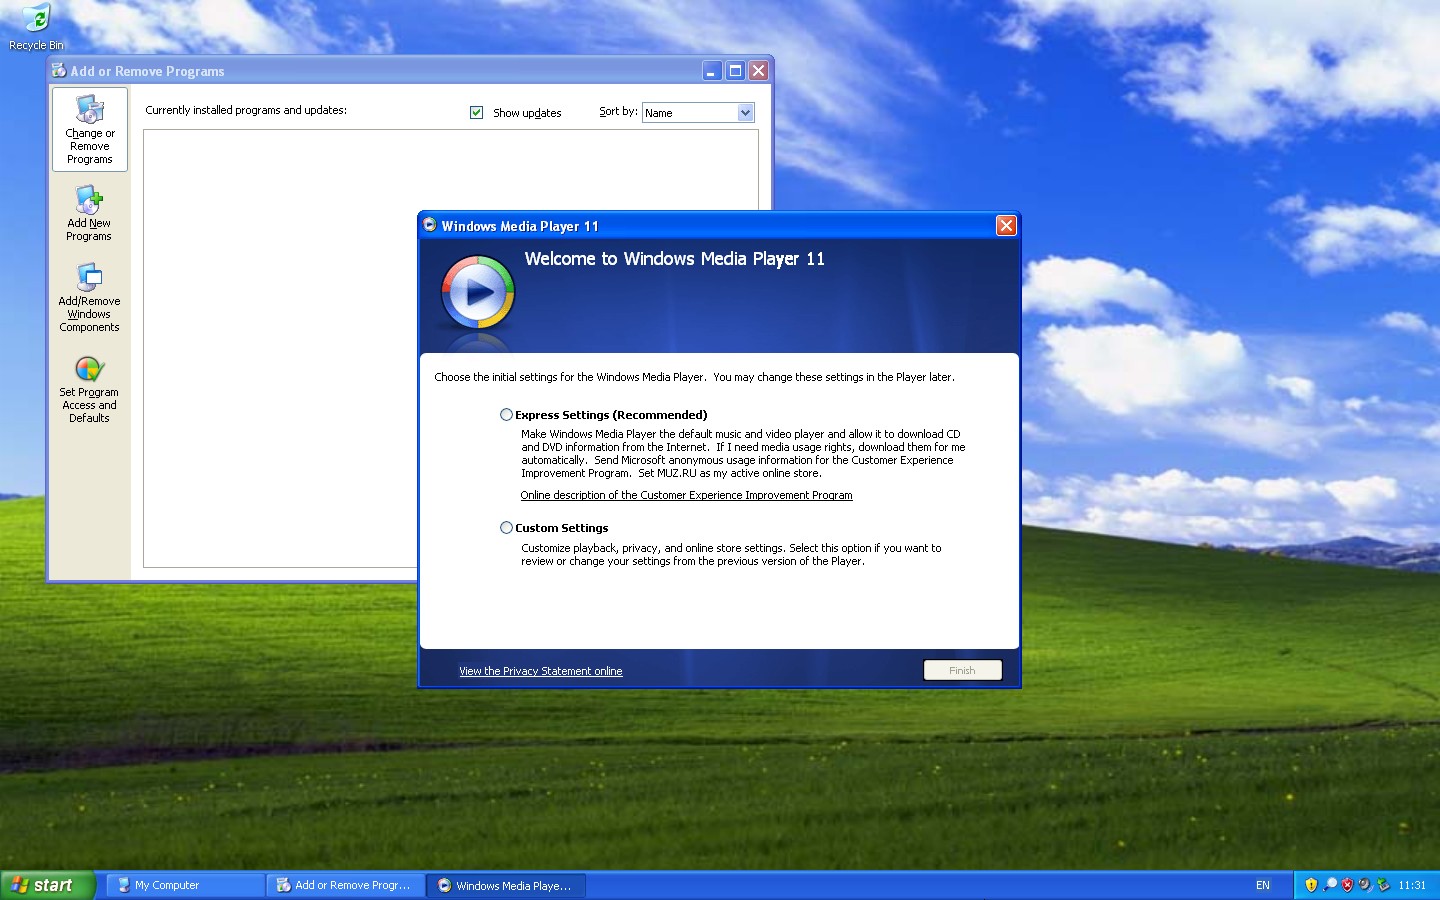Select Express Settings (Recommended)
1440x900 pixels.
506,414
